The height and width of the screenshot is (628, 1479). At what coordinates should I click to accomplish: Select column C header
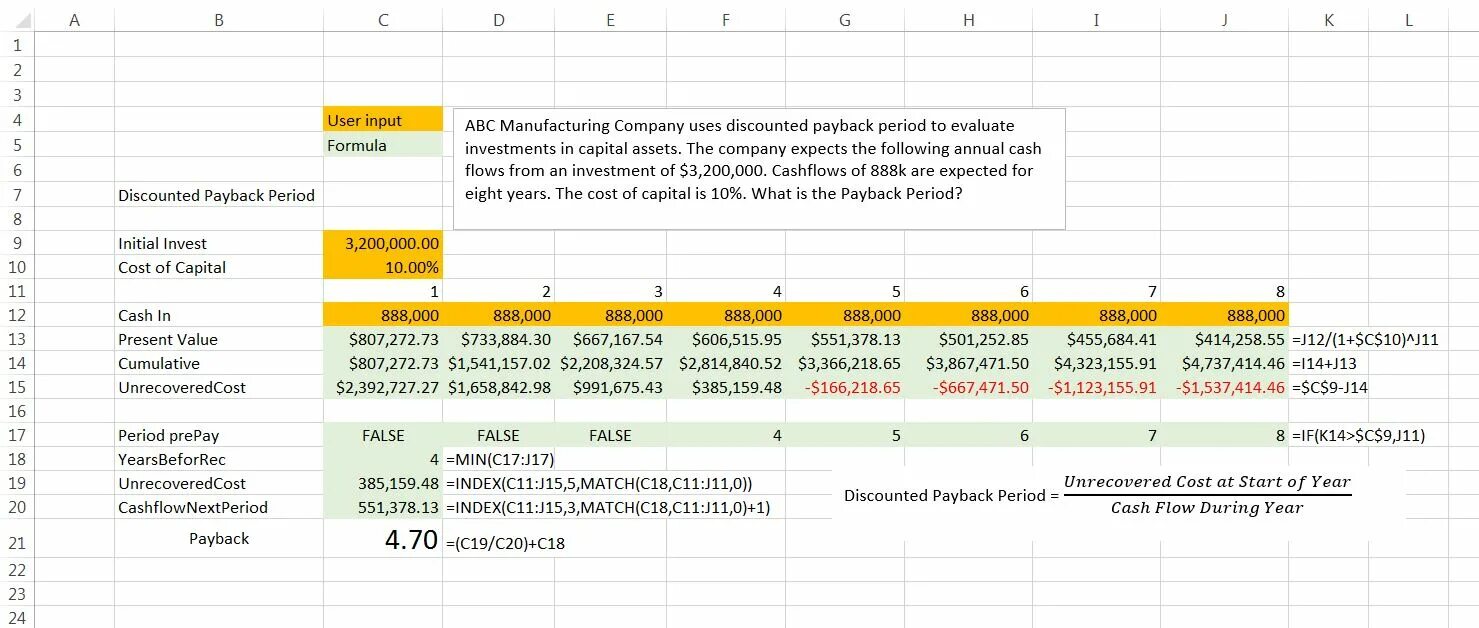[382, 19]
